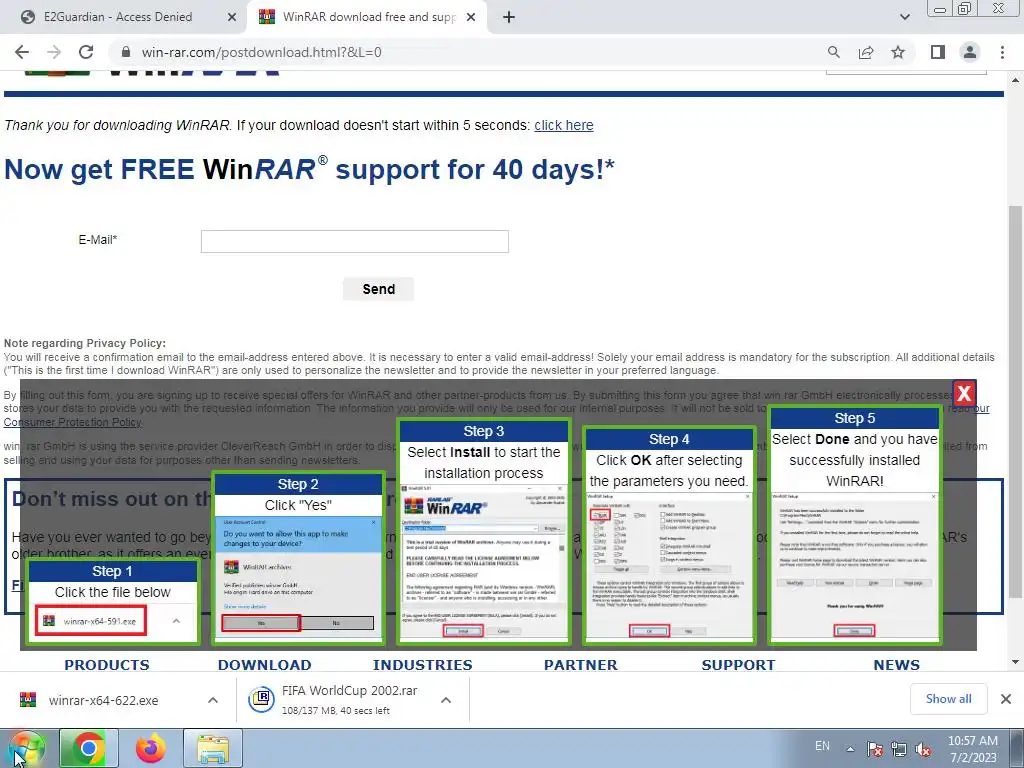
Task: Launch Firefox from the taskbar
Action: 150,748
